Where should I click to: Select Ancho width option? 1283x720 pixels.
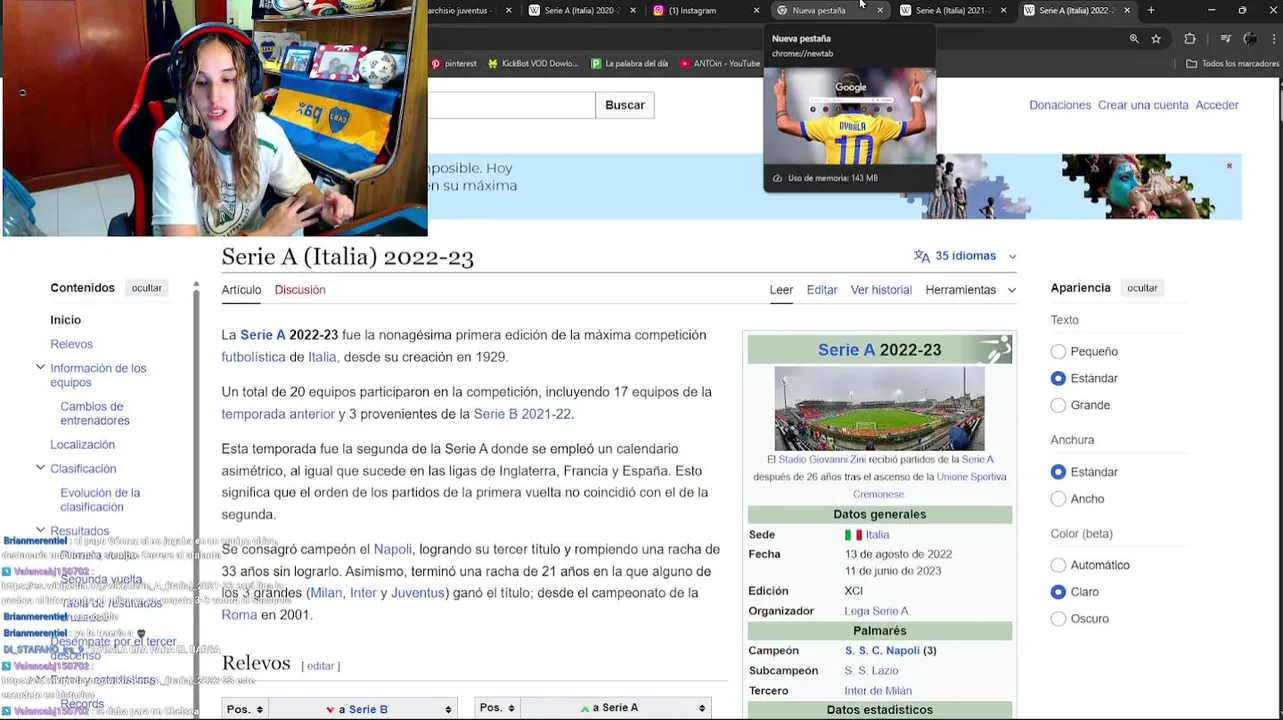point(1058,499)
